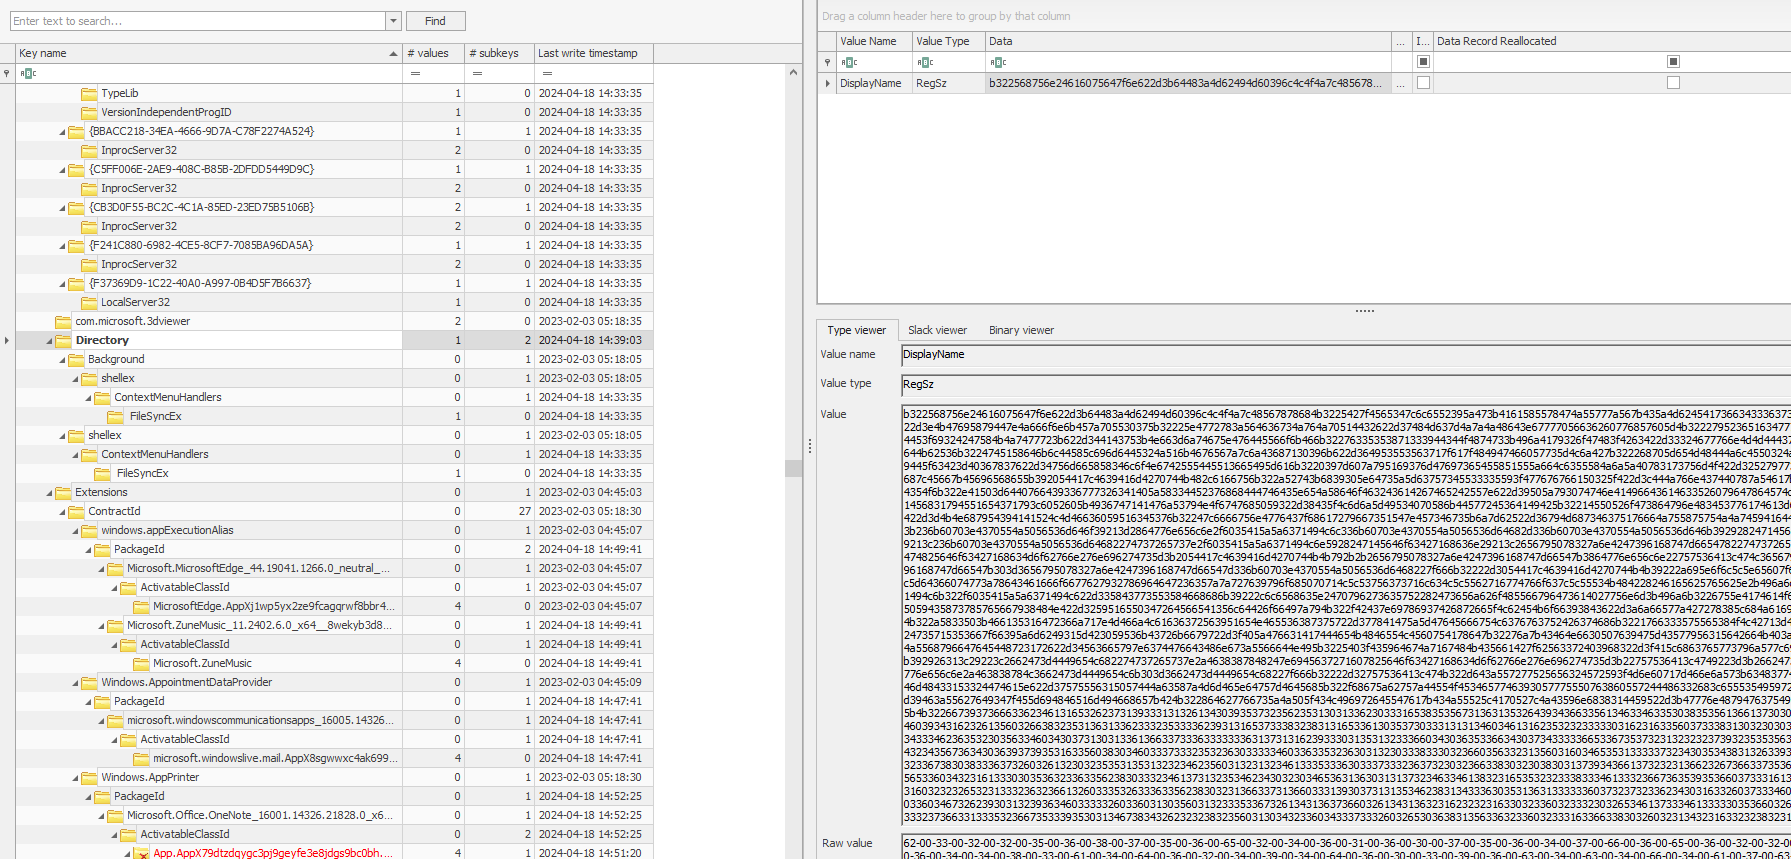
Task: Select the App.AppX79dtzdqygc3pj9geyfe3e8jdgs9bc0bh key name
Action: pyautogui.click(x=273, y=853)
